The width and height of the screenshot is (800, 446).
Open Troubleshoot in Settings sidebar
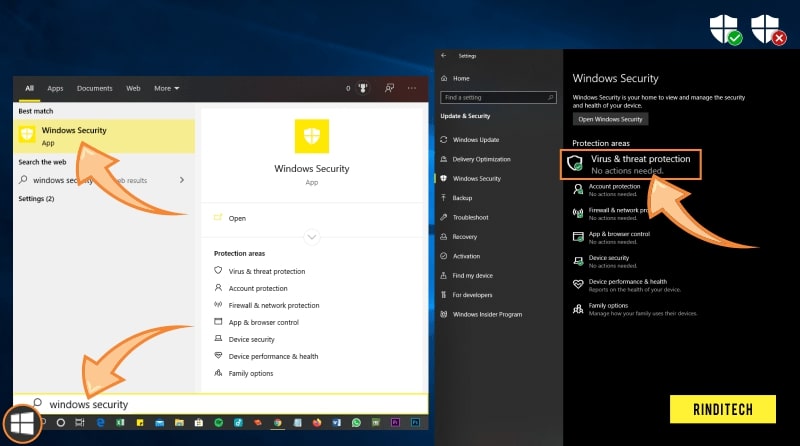point(464,217)
